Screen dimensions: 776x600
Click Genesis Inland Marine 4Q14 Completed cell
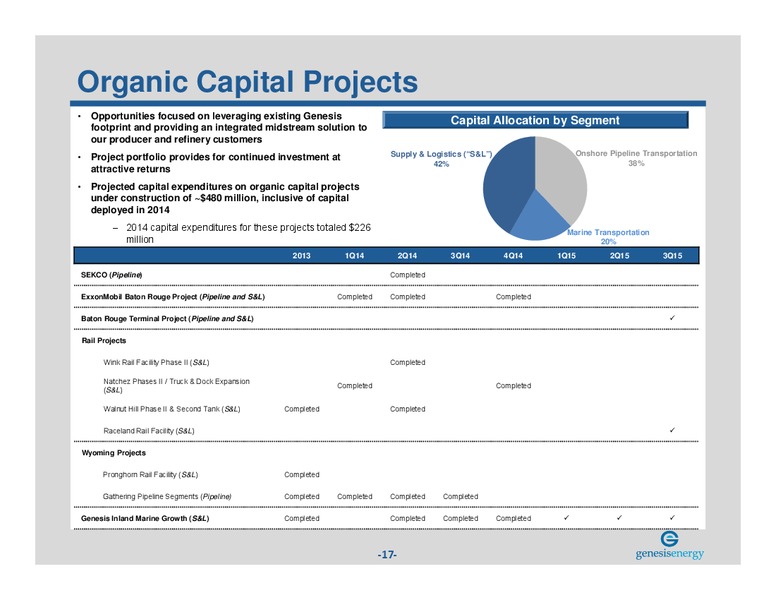pos(513,518)
